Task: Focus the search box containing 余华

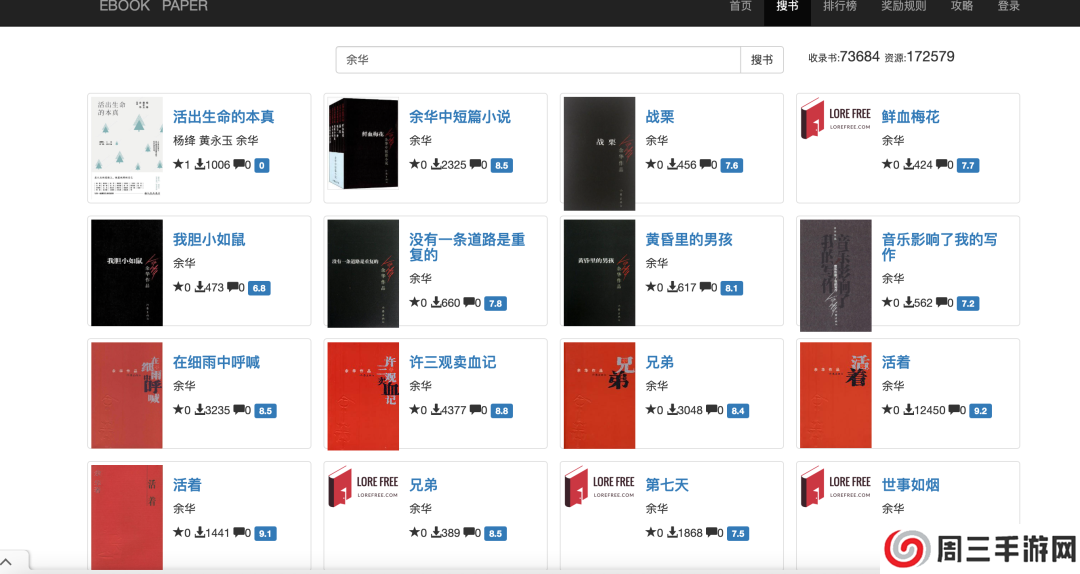Action: 538,60
